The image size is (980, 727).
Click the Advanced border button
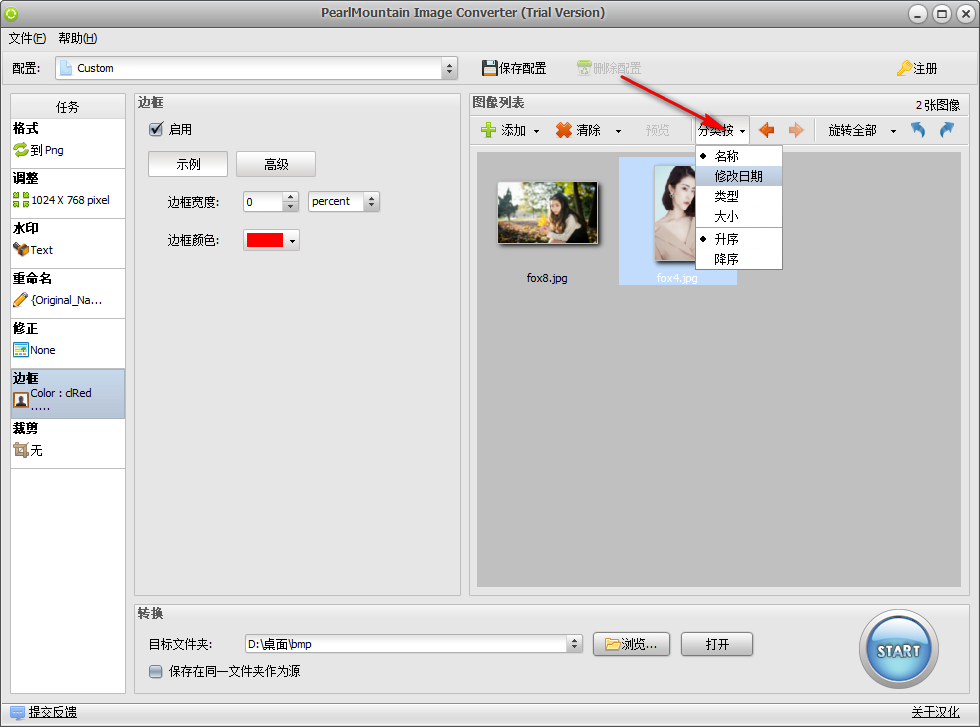276,164
